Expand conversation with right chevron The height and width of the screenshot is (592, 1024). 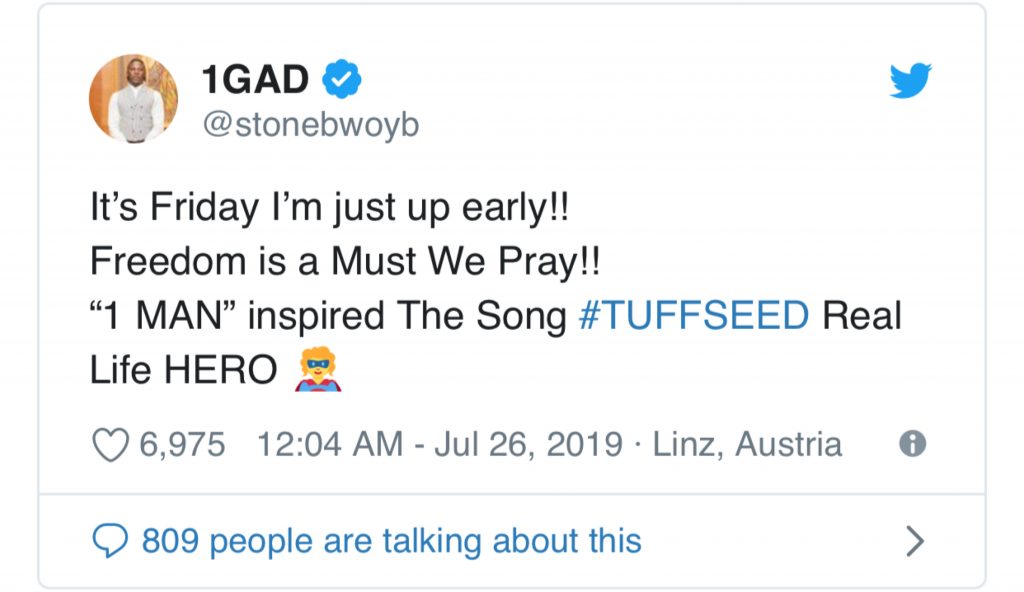point(916,541)
